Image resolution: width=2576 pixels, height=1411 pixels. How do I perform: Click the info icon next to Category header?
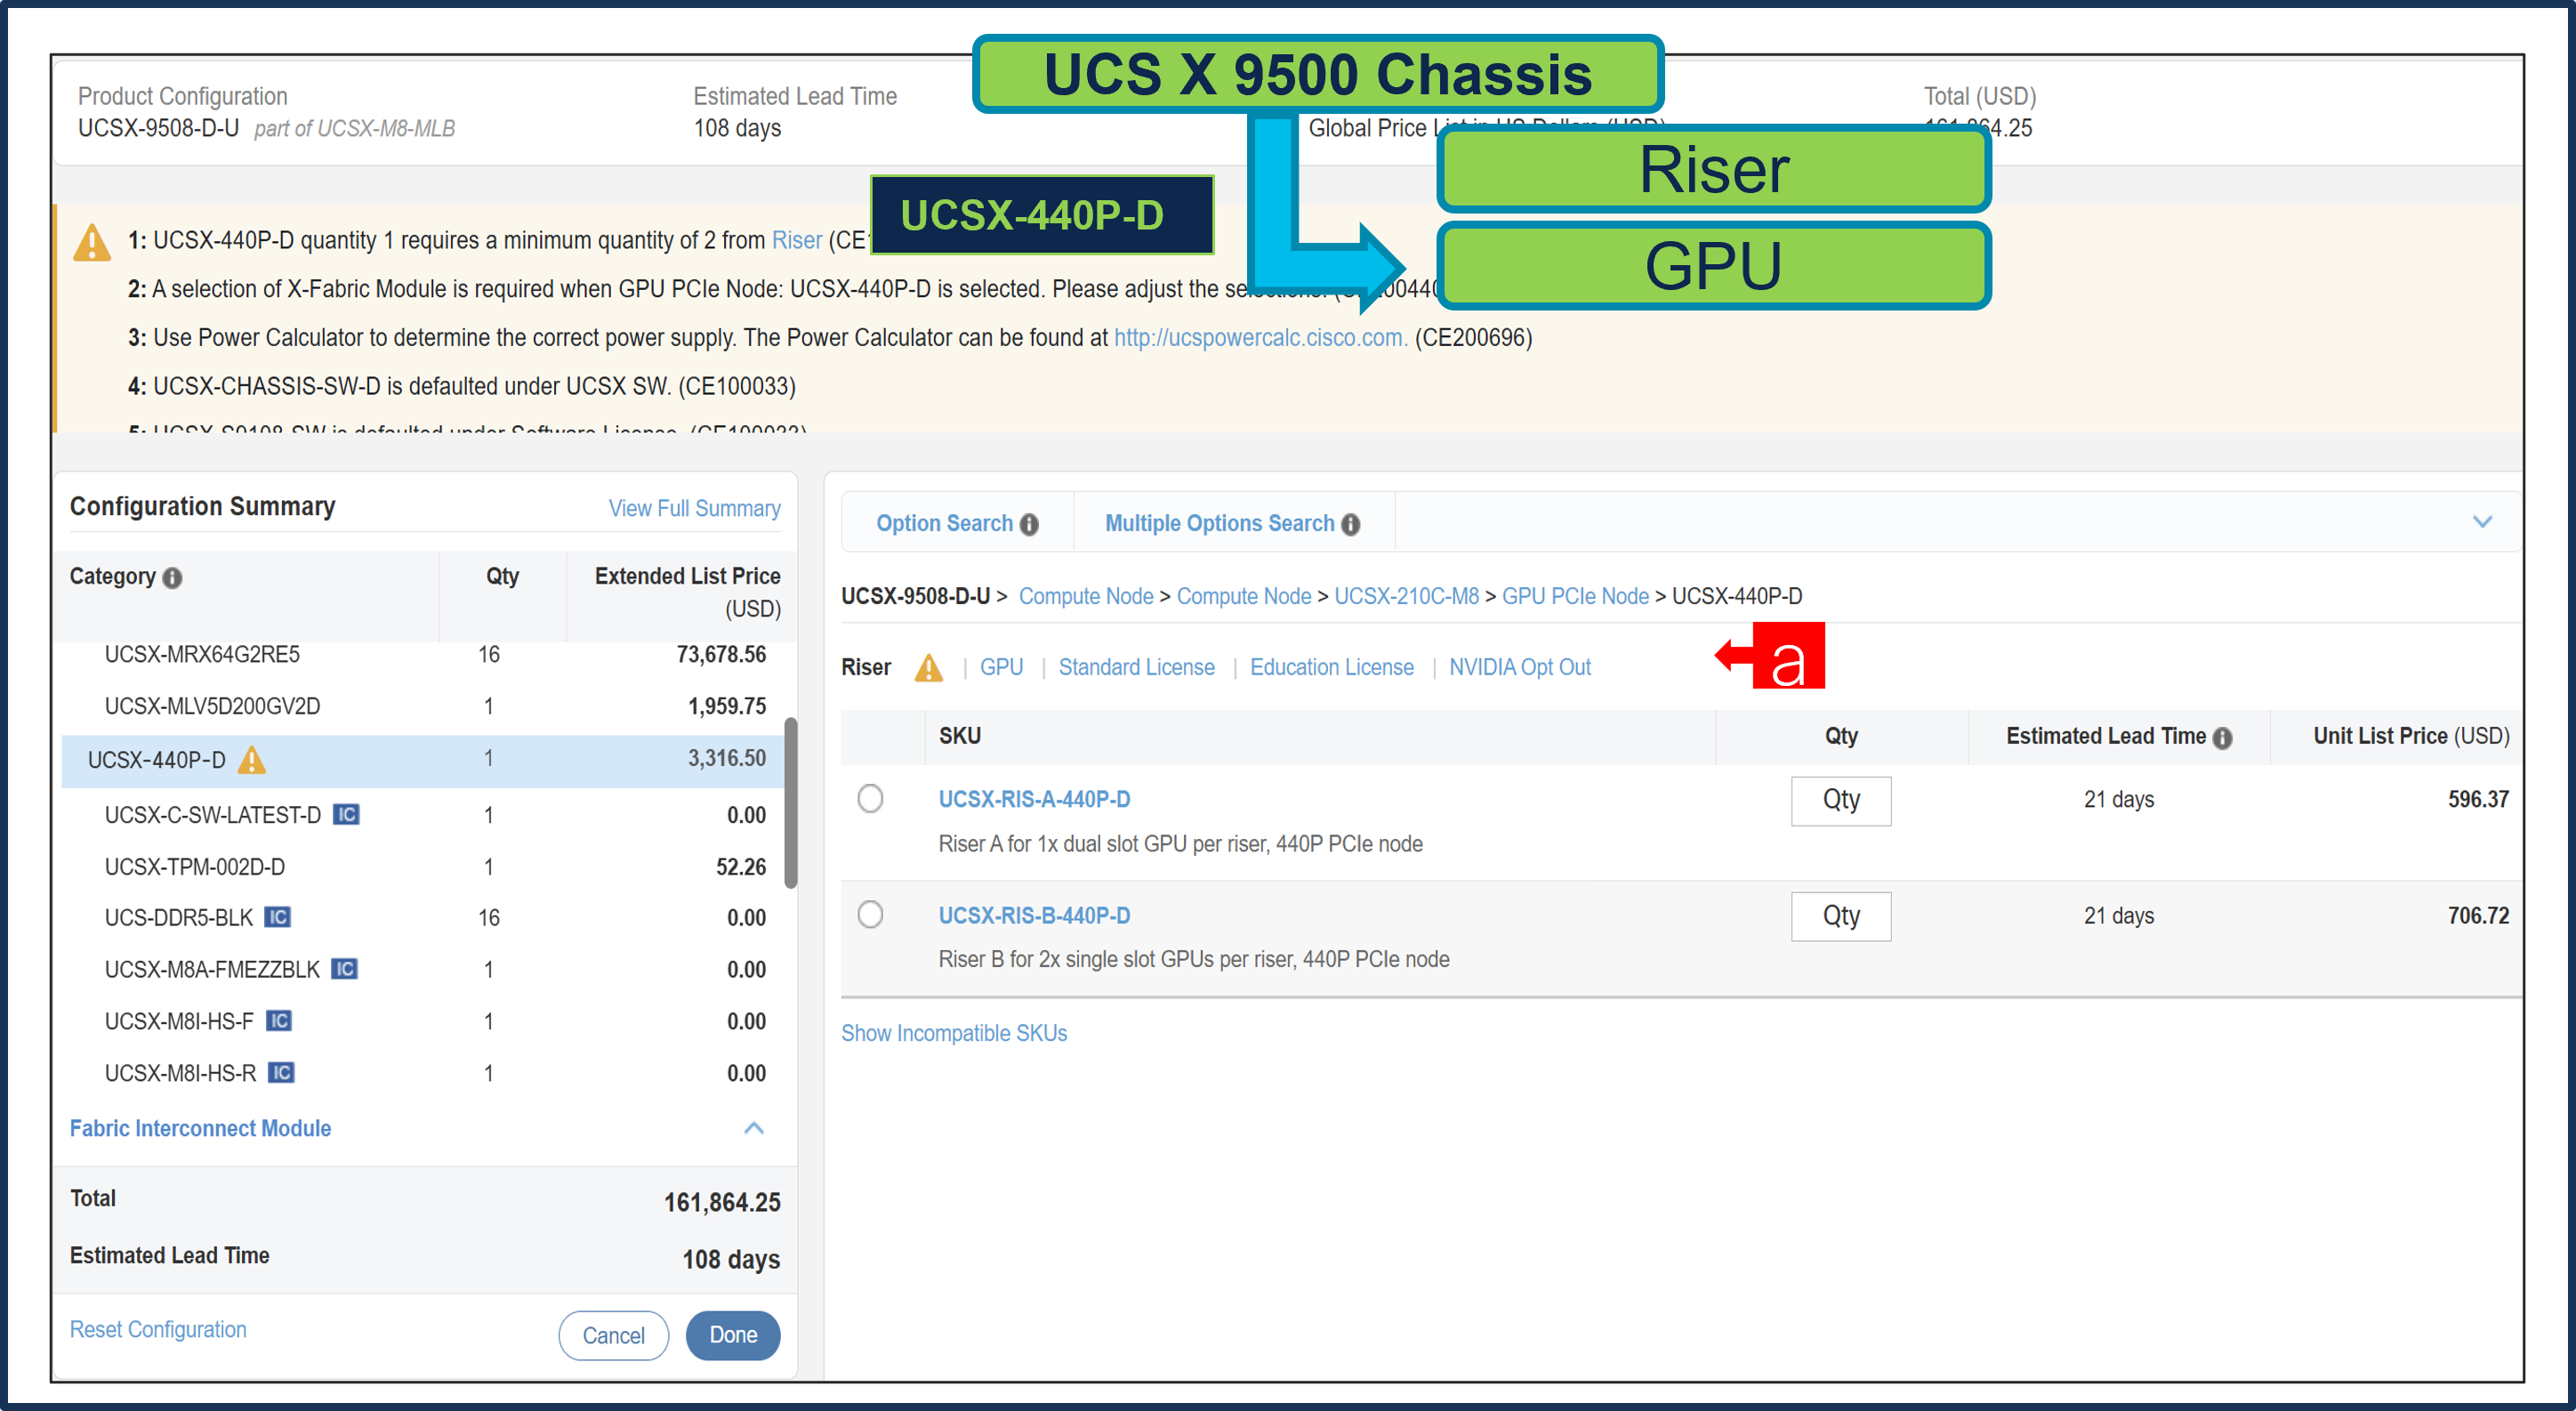(172, 578)
